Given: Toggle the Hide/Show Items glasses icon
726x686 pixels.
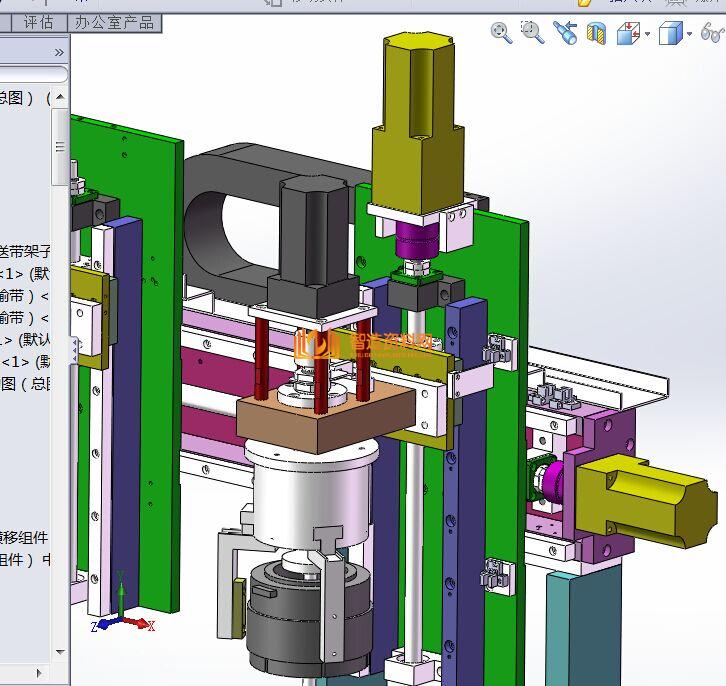Looking at the screenshot, I should pyautogui.click(x=712, y=33).
